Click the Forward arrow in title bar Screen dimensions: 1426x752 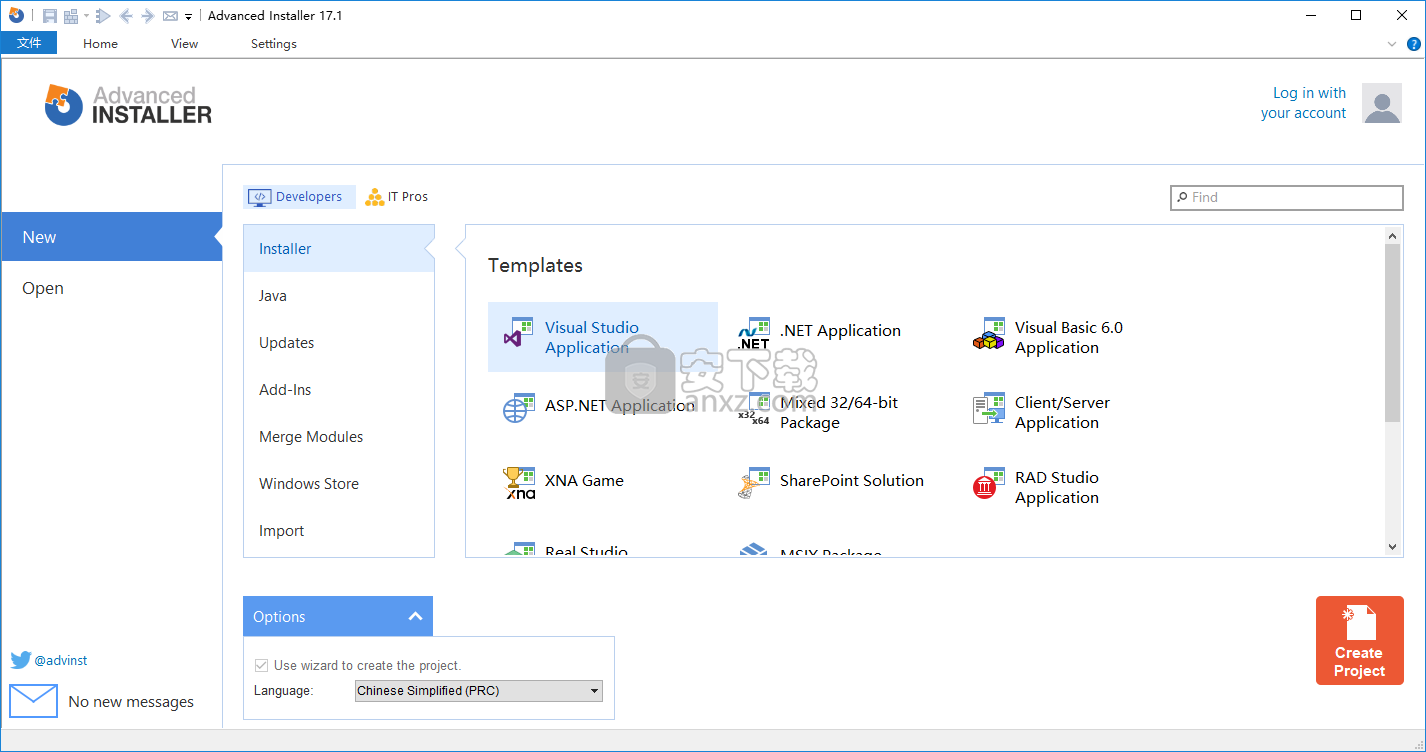click(x=147, y=15)
